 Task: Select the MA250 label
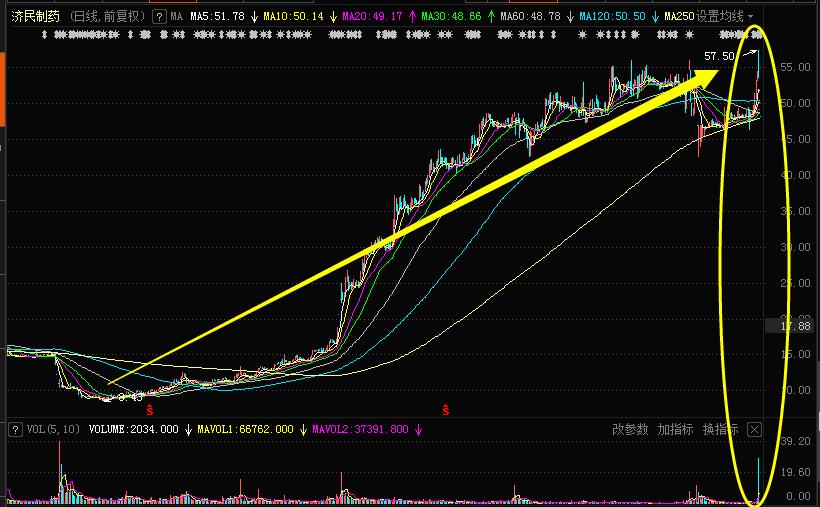(679, 17)
